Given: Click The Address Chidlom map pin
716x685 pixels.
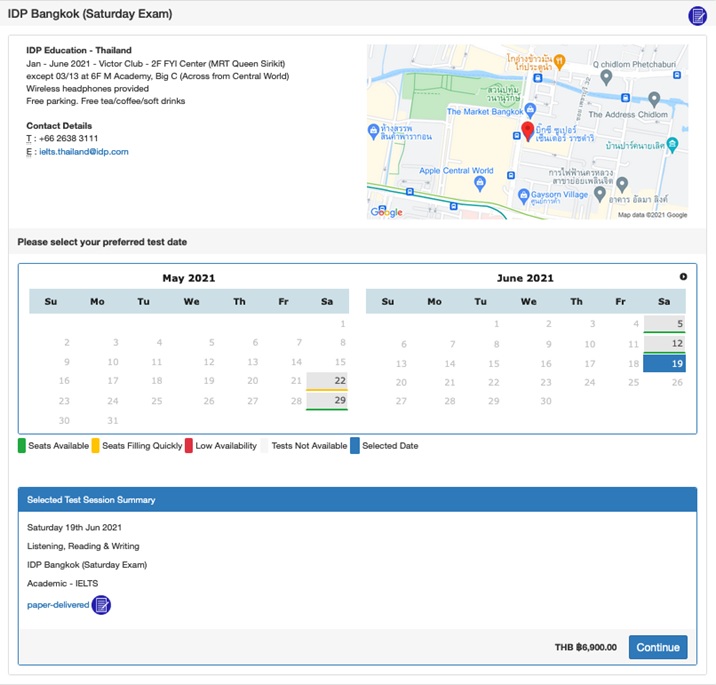Looking at the screenshot, I should (654, 99).
